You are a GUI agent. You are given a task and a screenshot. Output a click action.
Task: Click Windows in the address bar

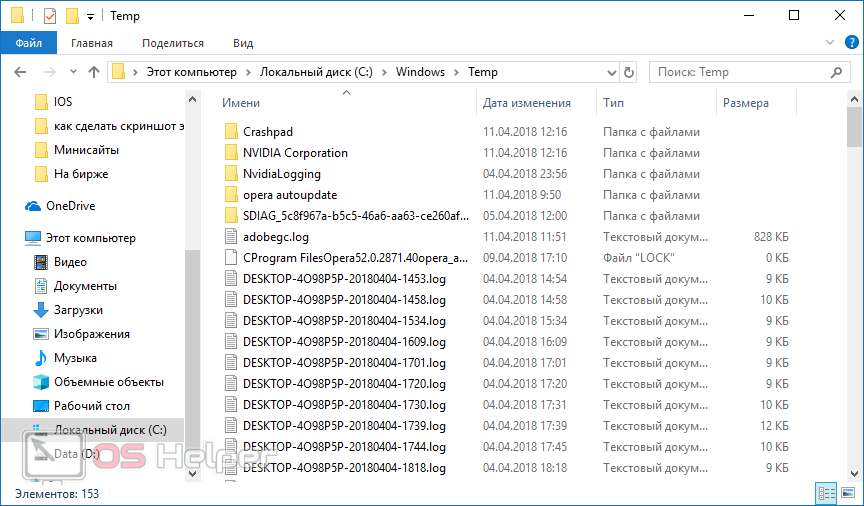(x=420, y=72)
